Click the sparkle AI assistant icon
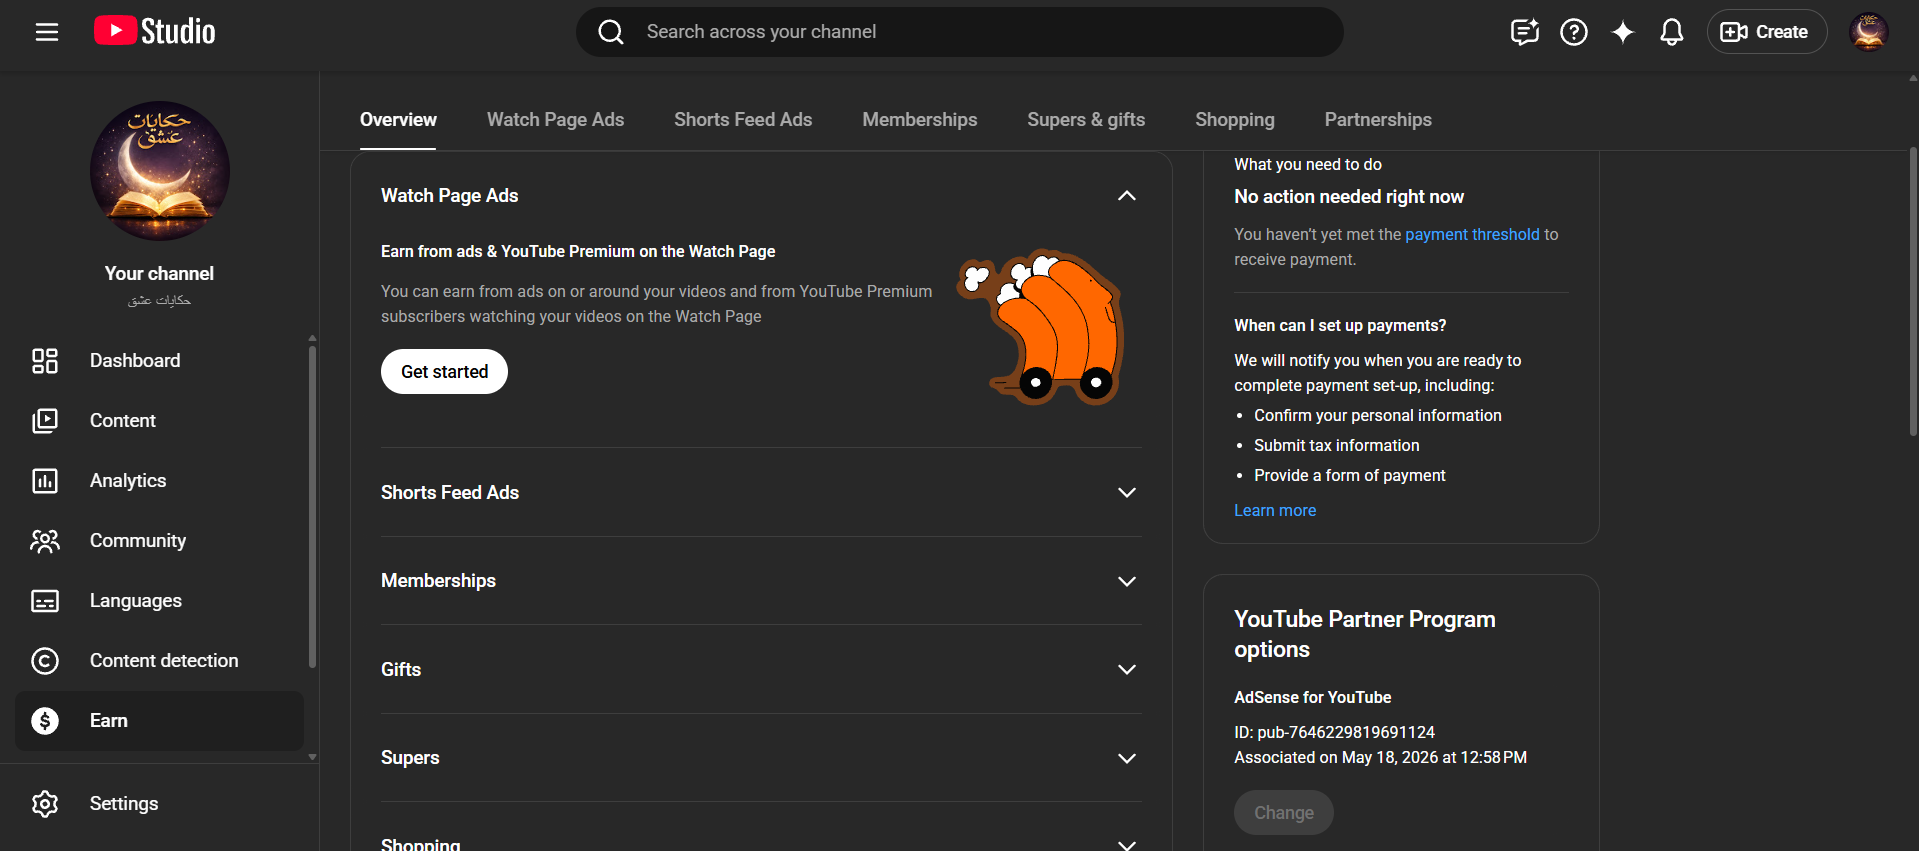Screen dimensions: 1919x851 click(1623, 32)
